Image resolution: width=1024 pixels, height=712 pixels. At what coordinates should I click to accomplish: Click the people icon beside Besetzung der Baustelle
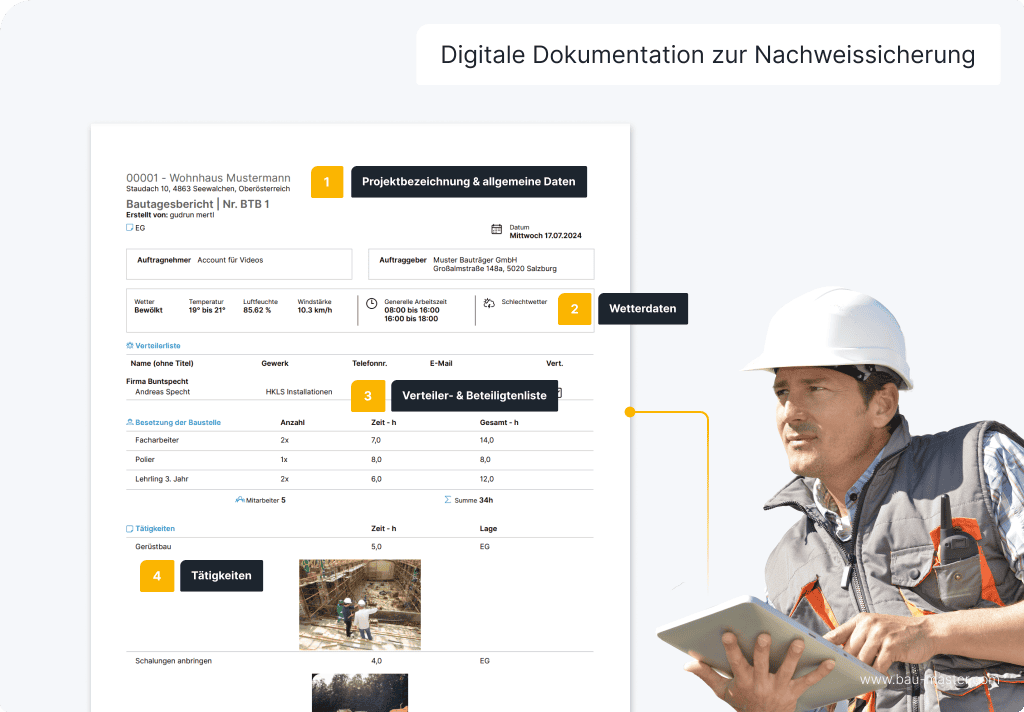pyautogui.click(x=129, y=422)
